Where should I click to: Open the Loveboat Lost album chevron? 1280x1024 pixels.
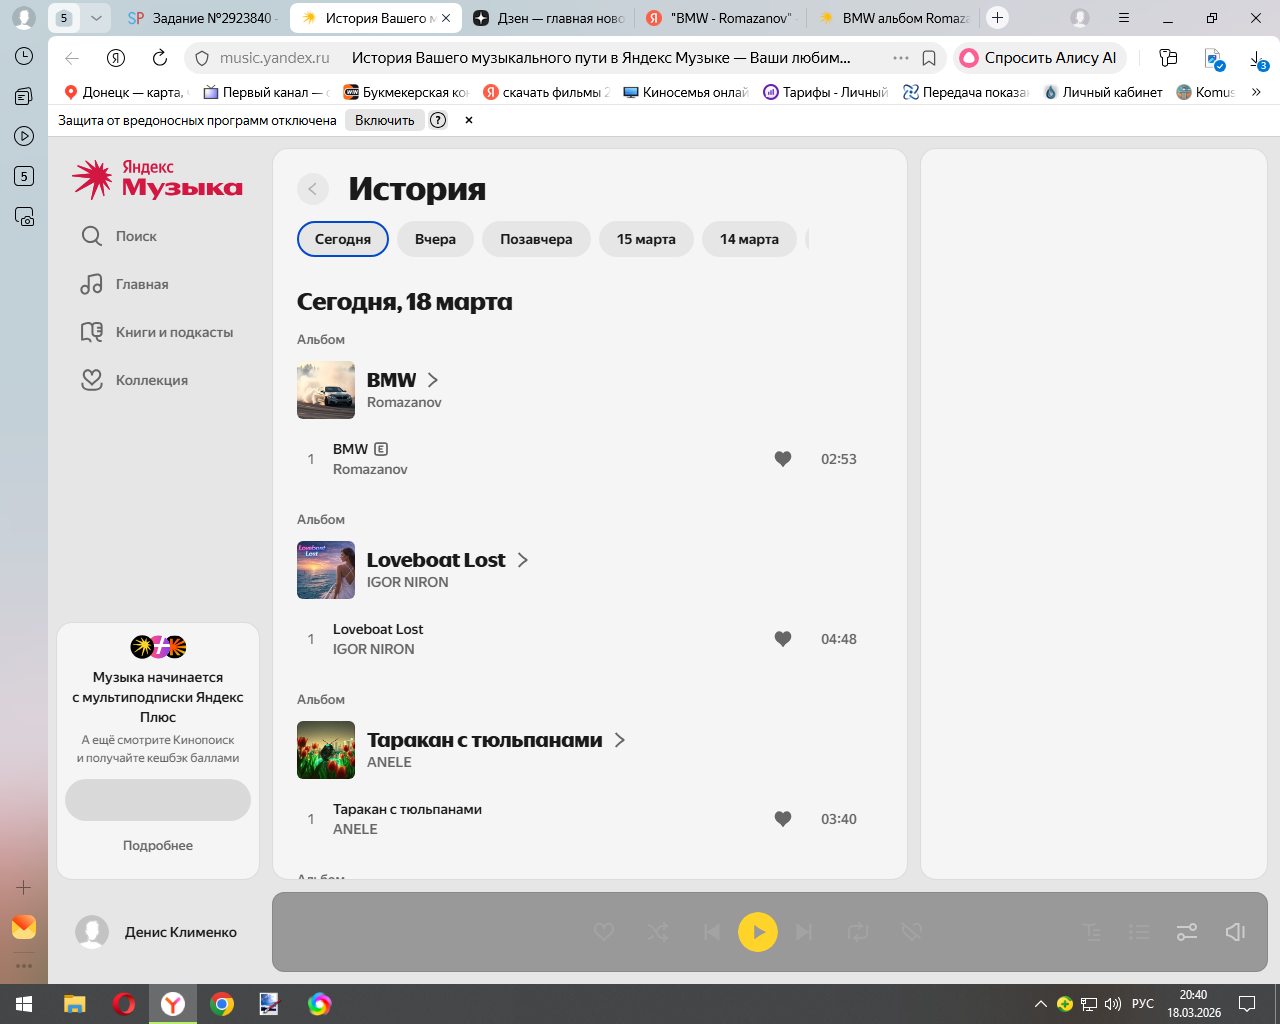(522, 560)
